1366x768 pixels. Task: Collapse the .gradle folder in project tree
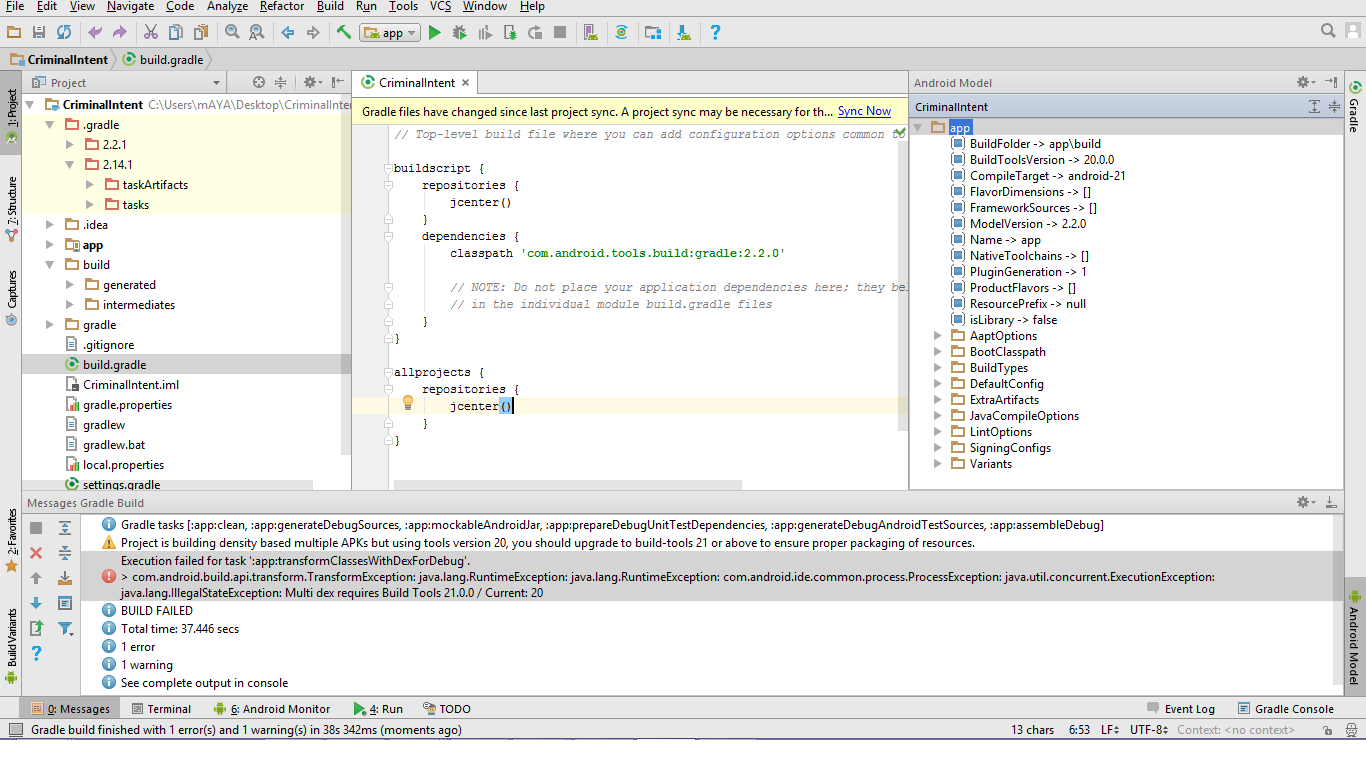tap(50, 125)
